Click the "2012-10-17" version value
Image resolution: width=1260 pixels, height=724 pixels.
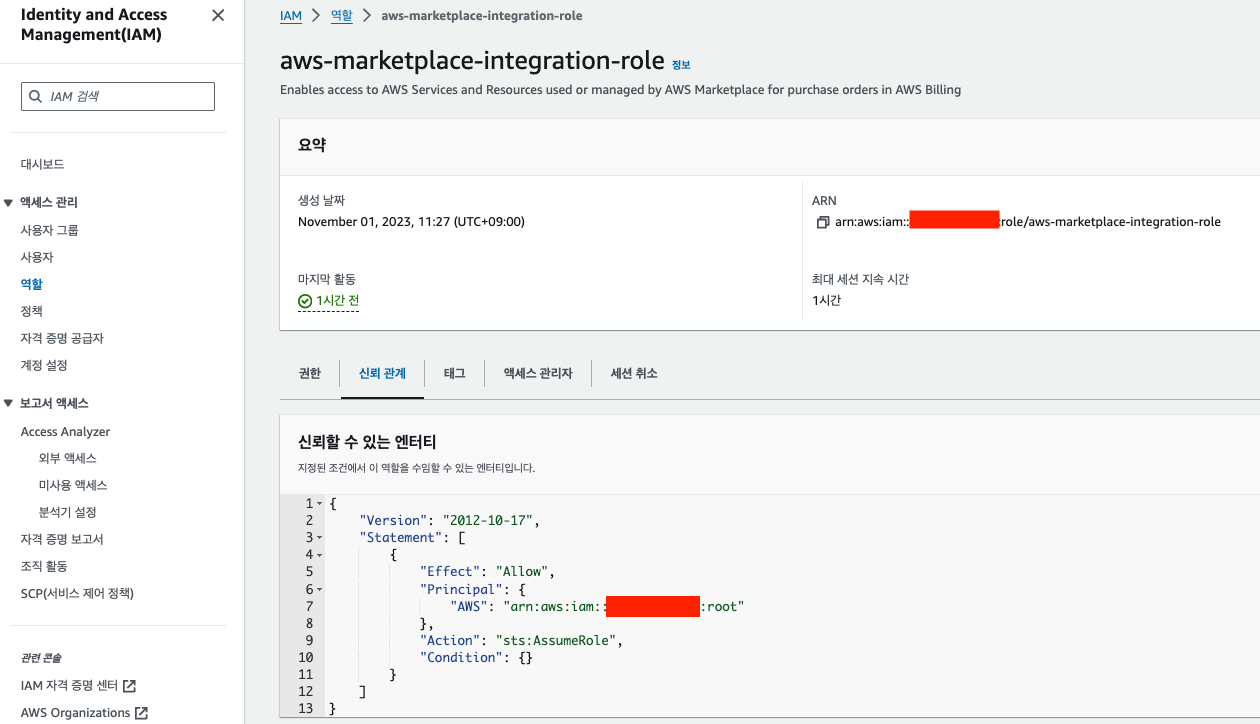click(490, 521)
